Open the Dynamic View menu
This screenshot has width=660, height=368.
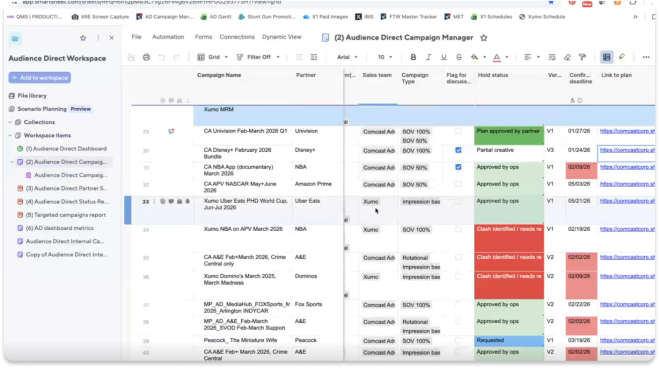pyautogui.click(x=282, y=37)
